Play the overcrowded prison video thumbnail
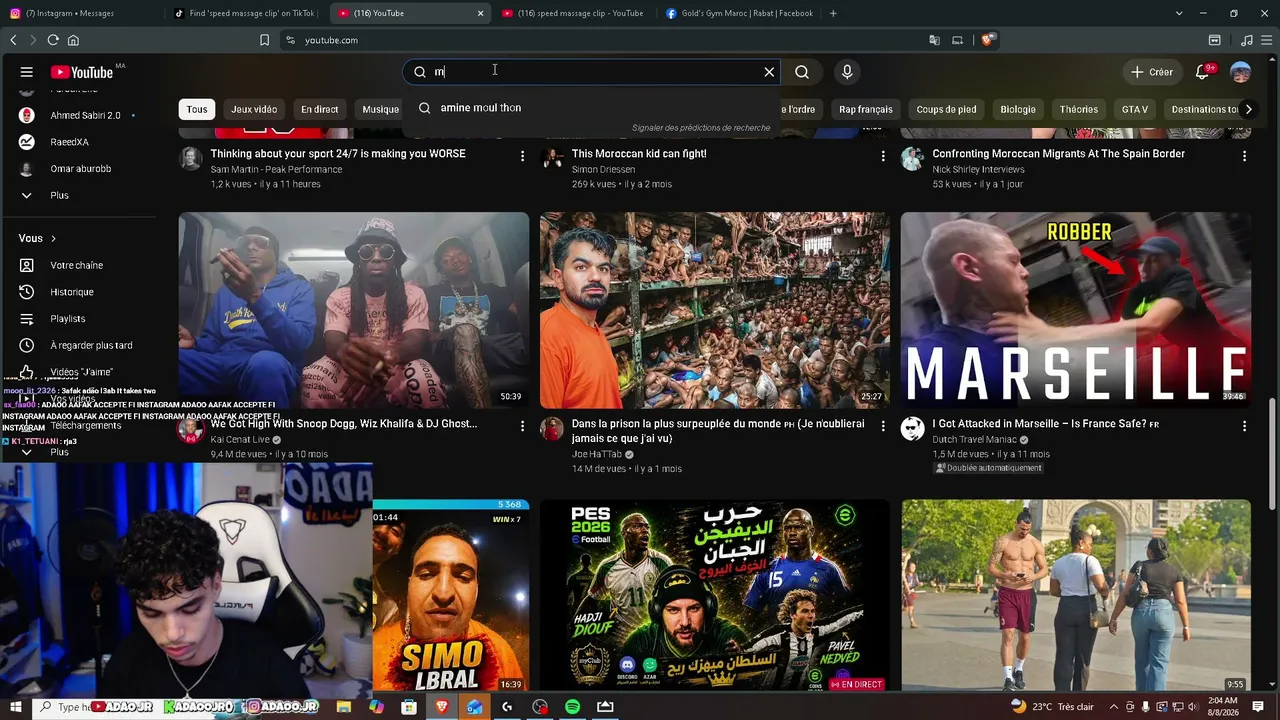Image resolution: width=1280 pixels, height=720 pixels. click(715, 310)
